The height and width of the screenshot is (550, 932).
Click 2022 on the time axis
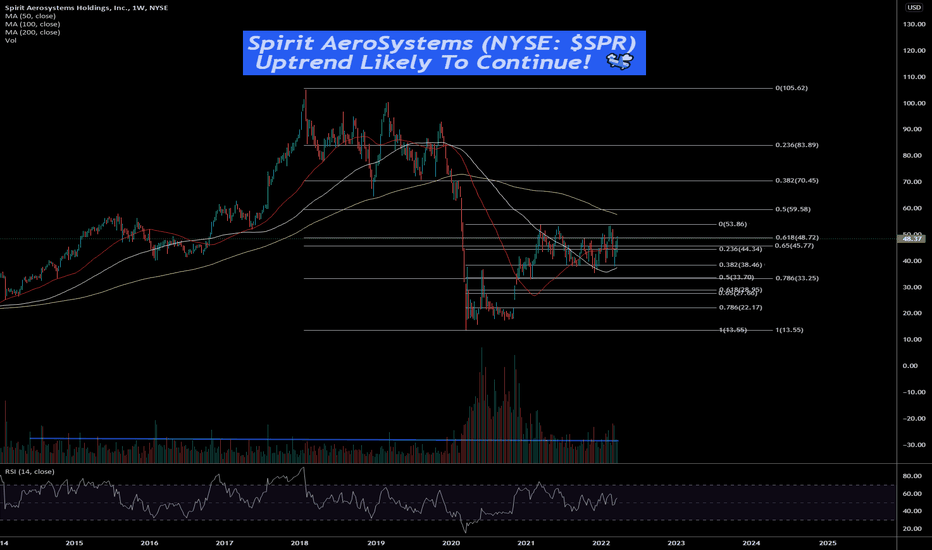point(602,543)
